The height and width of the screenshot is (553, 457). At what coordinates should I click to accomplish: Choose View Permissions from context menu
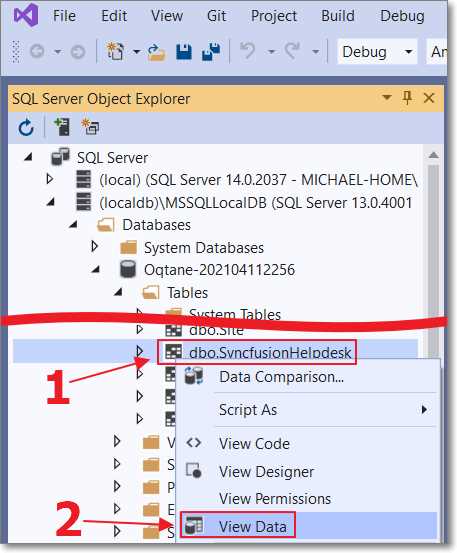275,499
